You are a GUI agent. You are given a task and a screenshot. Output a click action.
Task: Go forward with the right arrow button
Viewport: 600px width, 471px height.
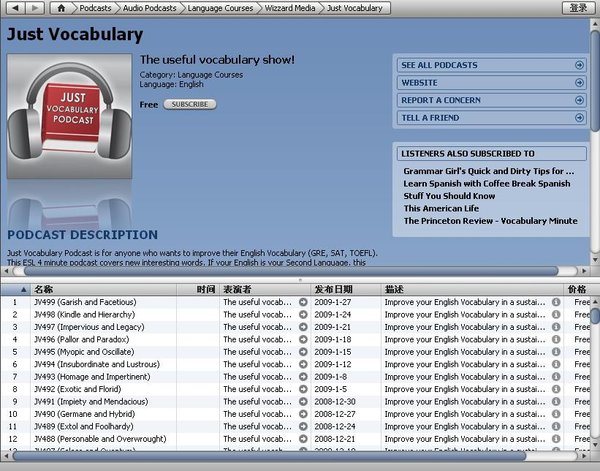(35, 8)
